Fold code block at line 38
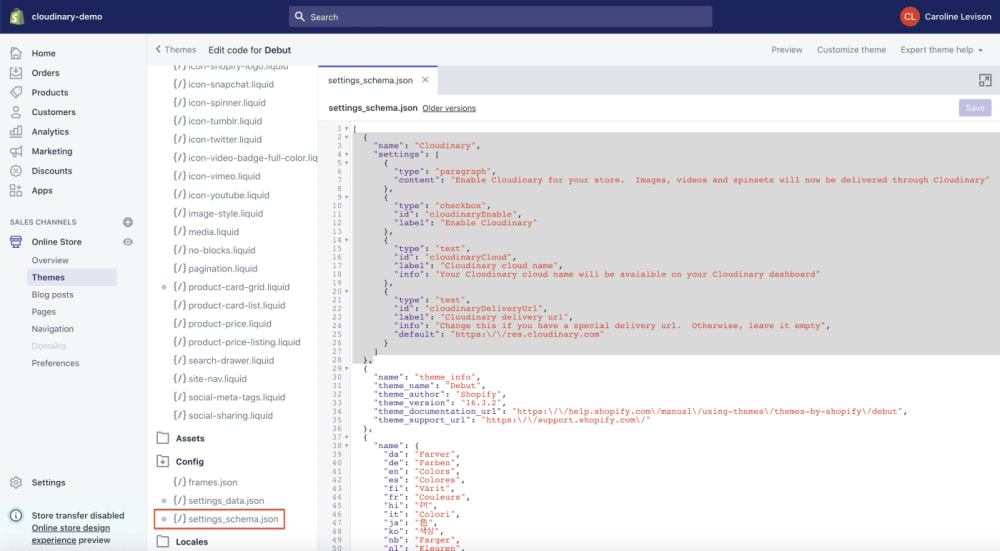Image resolution: width=1000 pixels, height=551 pixels. (346, 446)
